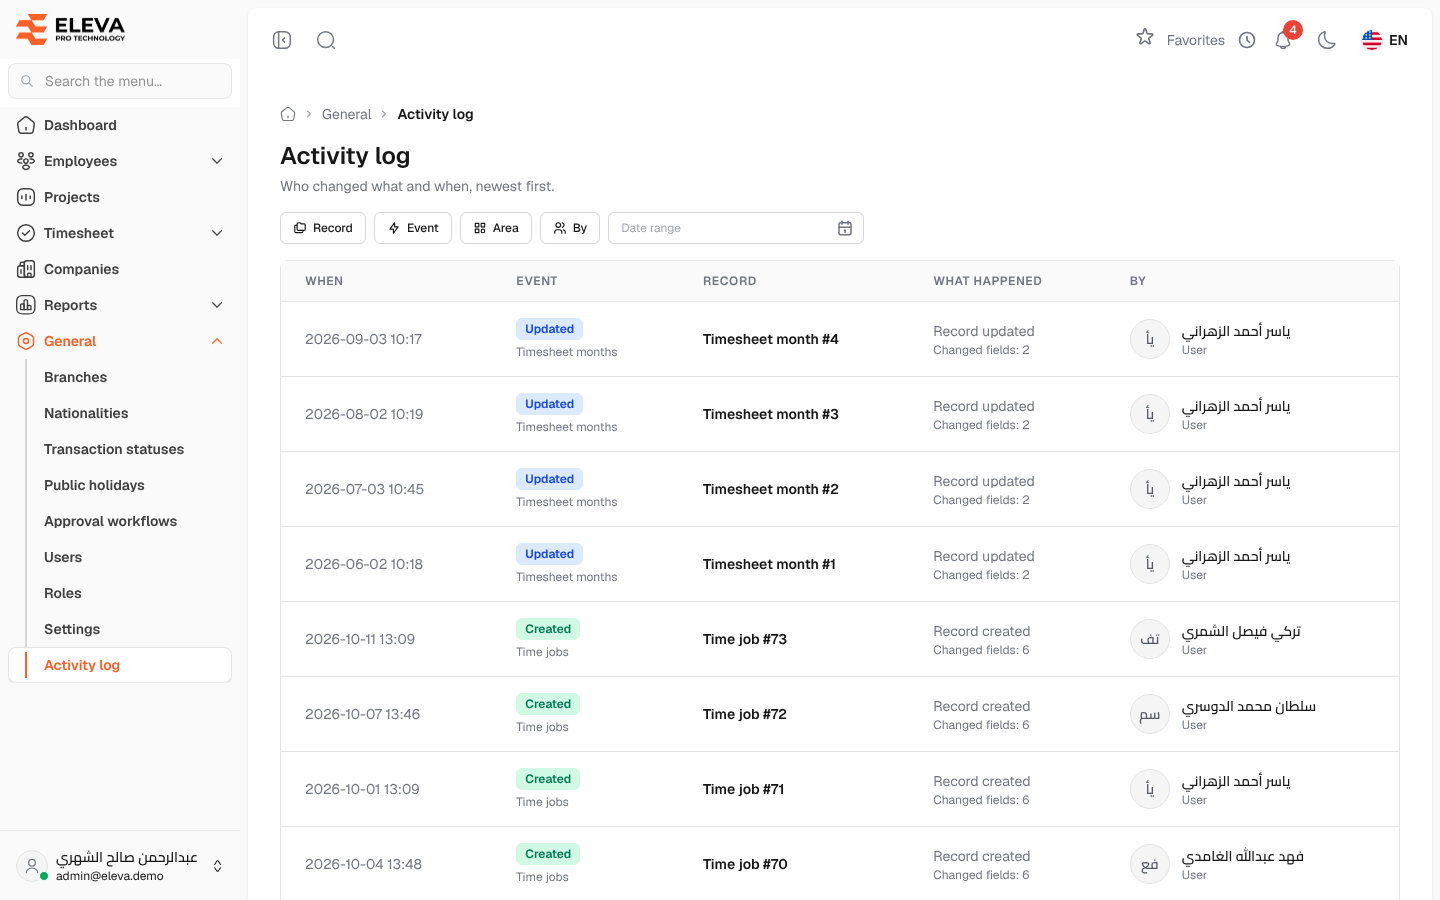Click the Search the menu field

point(120,81)
